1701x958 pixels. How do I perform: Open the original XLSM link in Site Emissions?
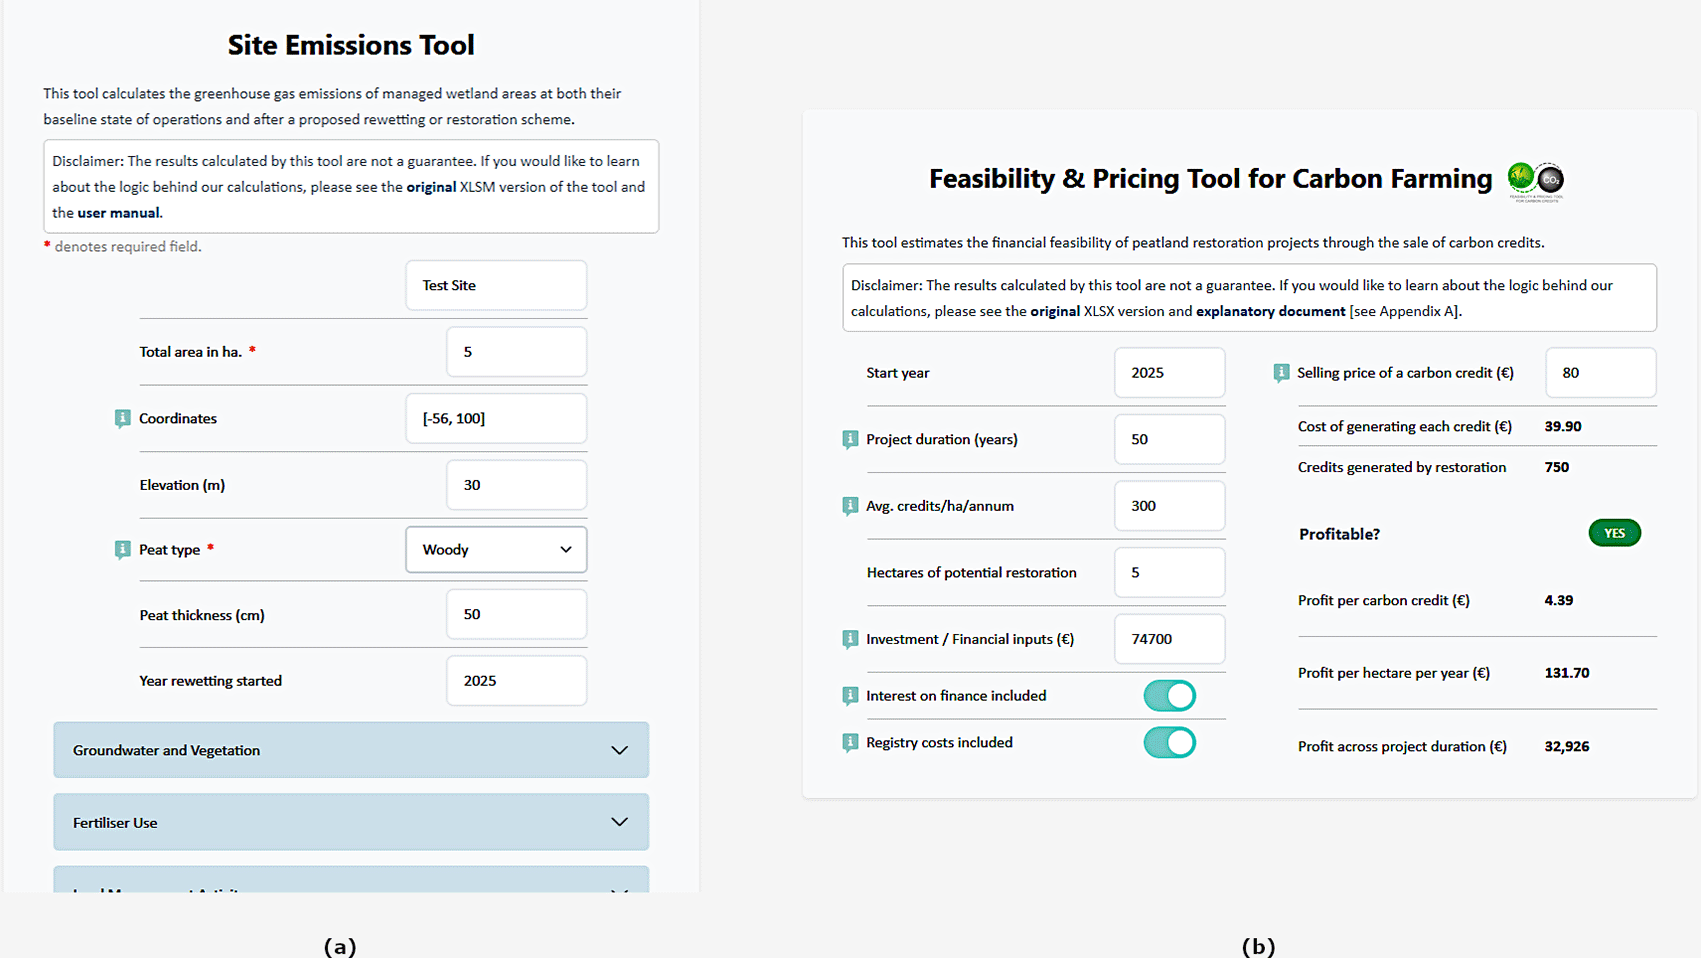click(x=431, y=187)
